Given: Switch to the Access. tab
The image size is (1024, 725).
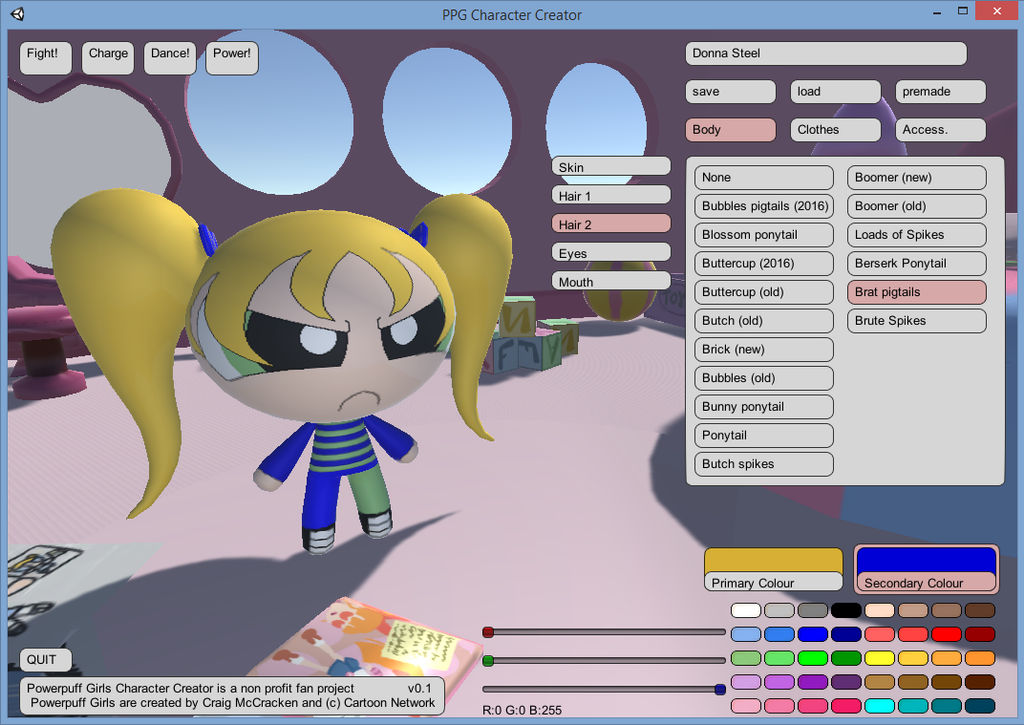Looking at the screenshot, I should tap(939, 129).
